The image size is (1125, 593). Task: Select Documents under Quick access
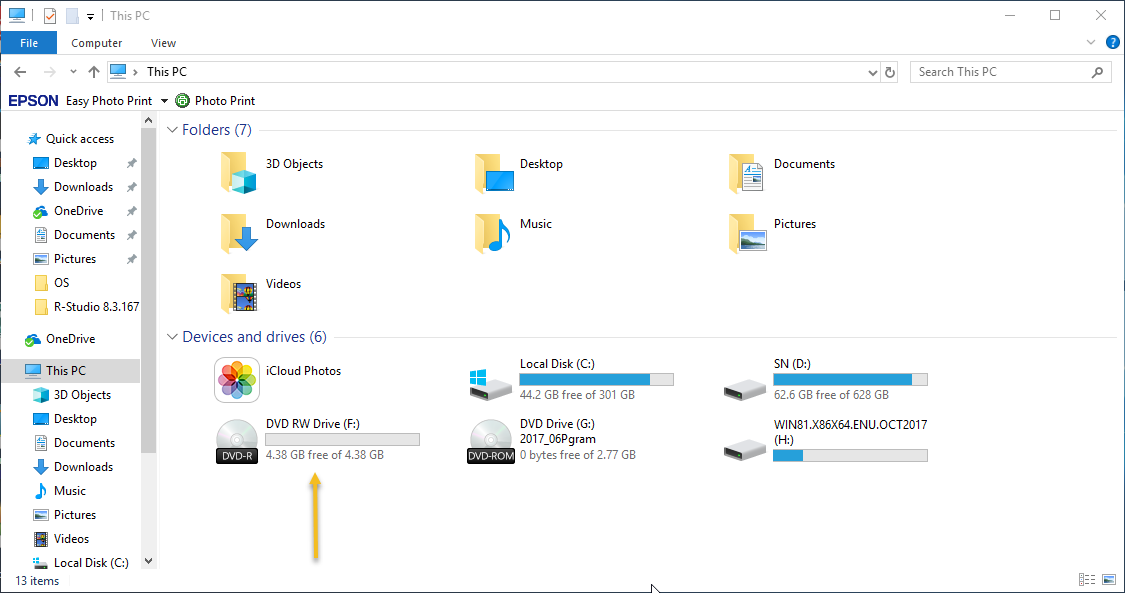84,234
